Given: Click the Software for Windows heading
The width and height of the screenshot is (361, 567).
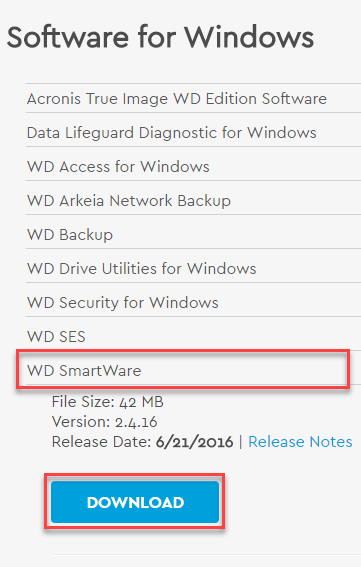Looking at the screenshot, I should click(x=160, y=37).
